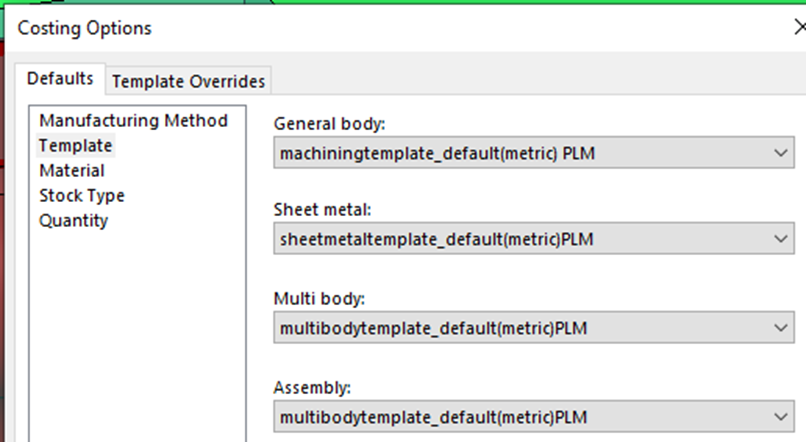Close the Costing Options dialog

coord(800,27)
